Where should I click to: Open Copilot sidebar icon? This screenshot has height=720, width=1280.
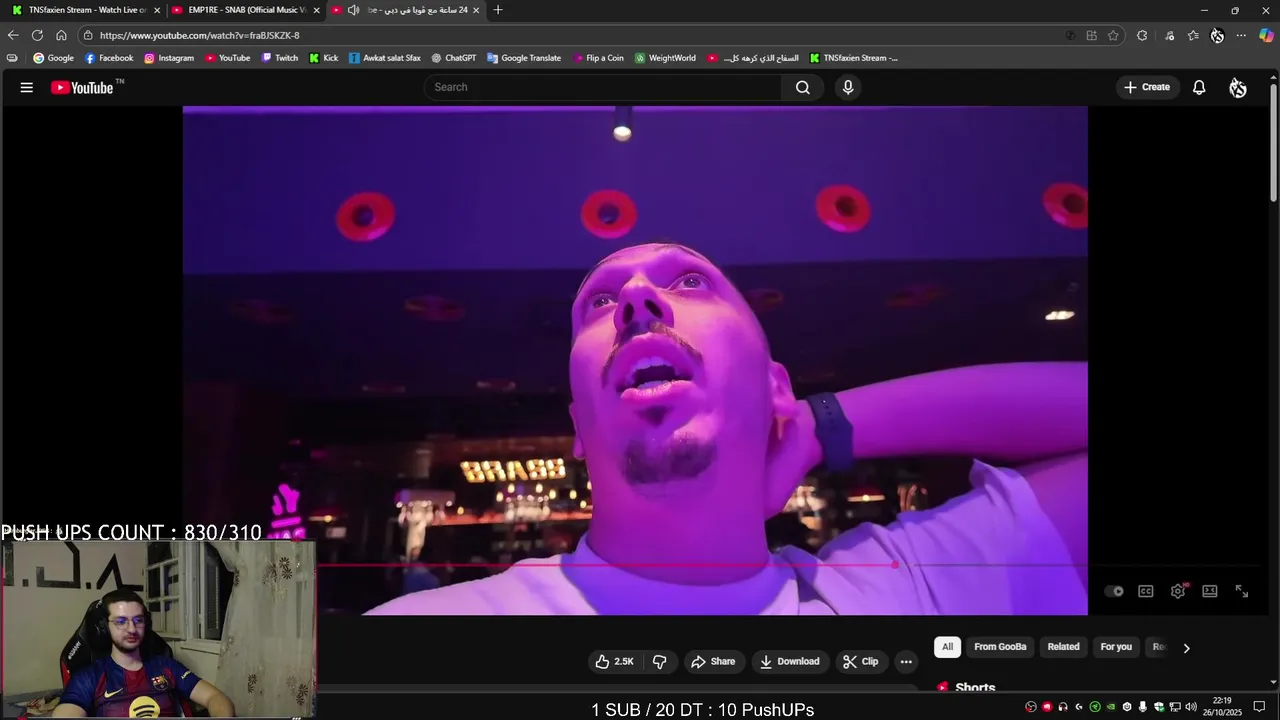pyautogui.click(x=1266, y=35)
